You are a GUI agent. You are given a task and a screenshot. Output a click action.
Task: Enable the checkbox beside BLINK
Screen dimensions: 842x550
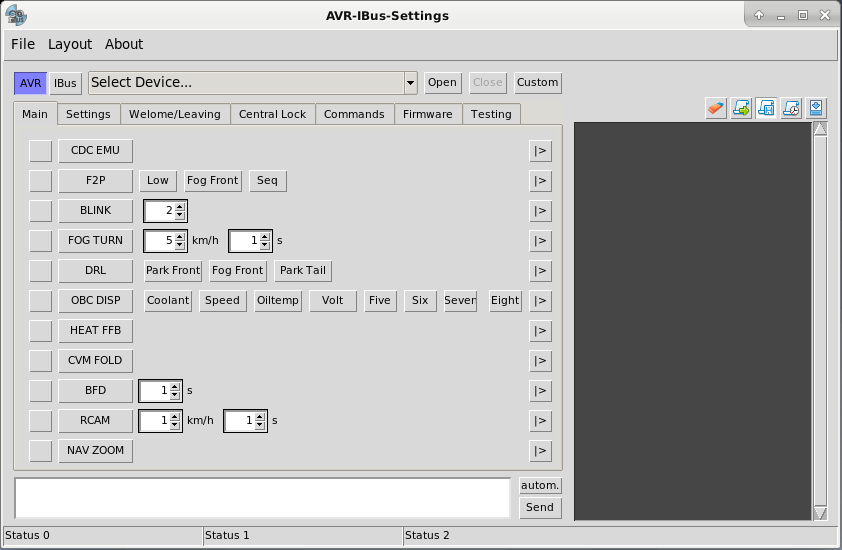coord(40,211)
